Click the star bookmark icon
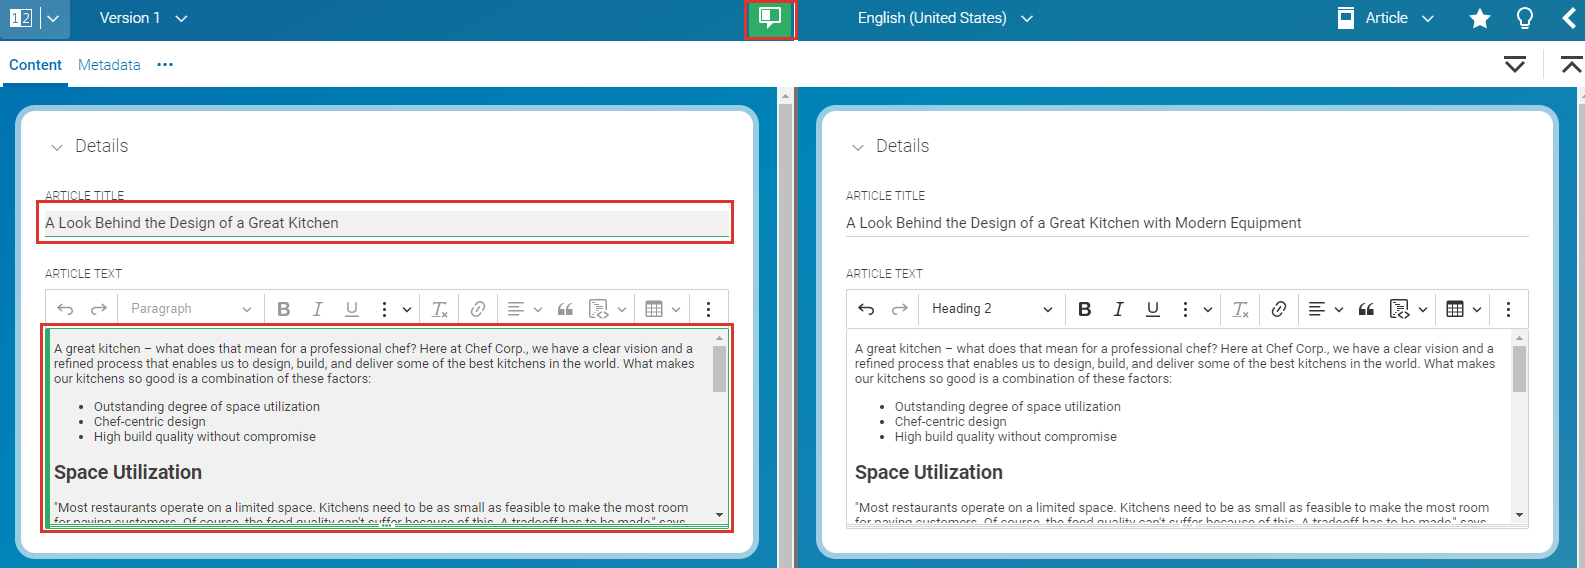This screenshot has width=1585, height=568. click(x=1479, y=18)
